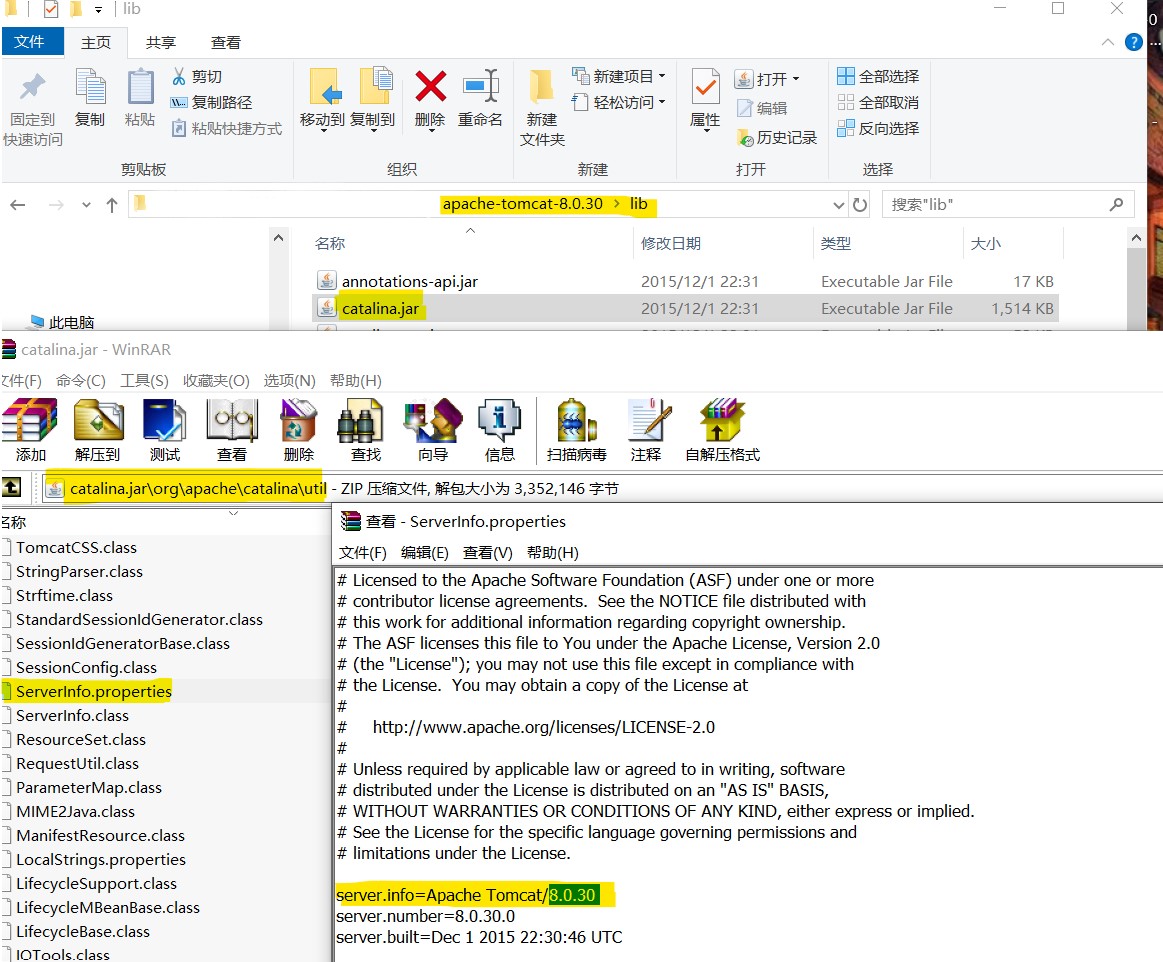Click Explorer search "lib" input field
1163x962 pixels.
1008,204
